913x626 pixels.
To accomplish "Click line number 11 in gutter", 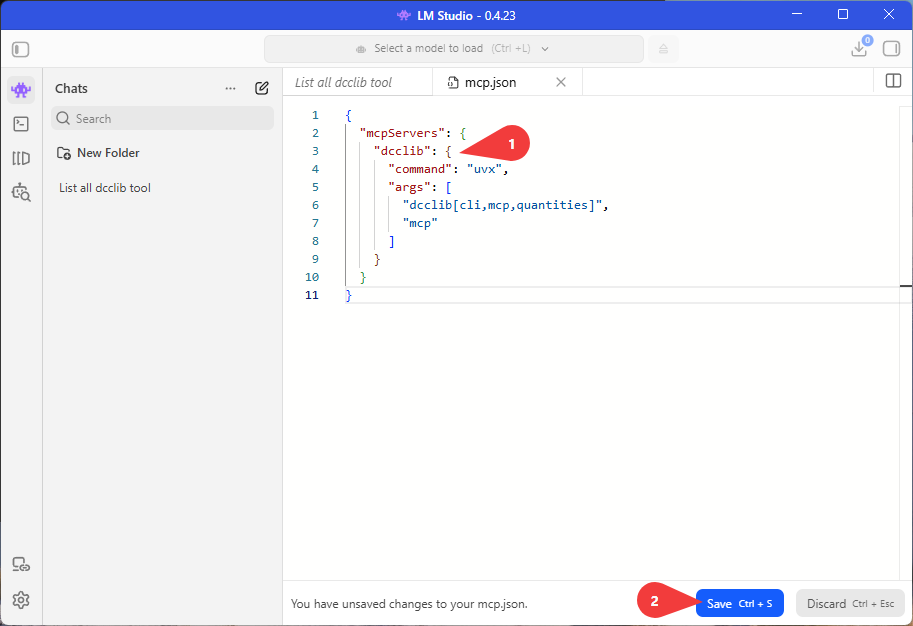I will point(312,295).
